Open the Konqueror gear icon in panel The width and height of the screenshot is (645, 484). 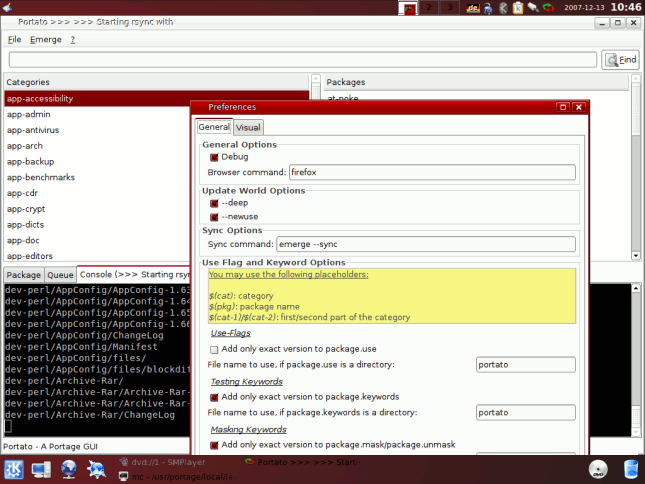96,470
